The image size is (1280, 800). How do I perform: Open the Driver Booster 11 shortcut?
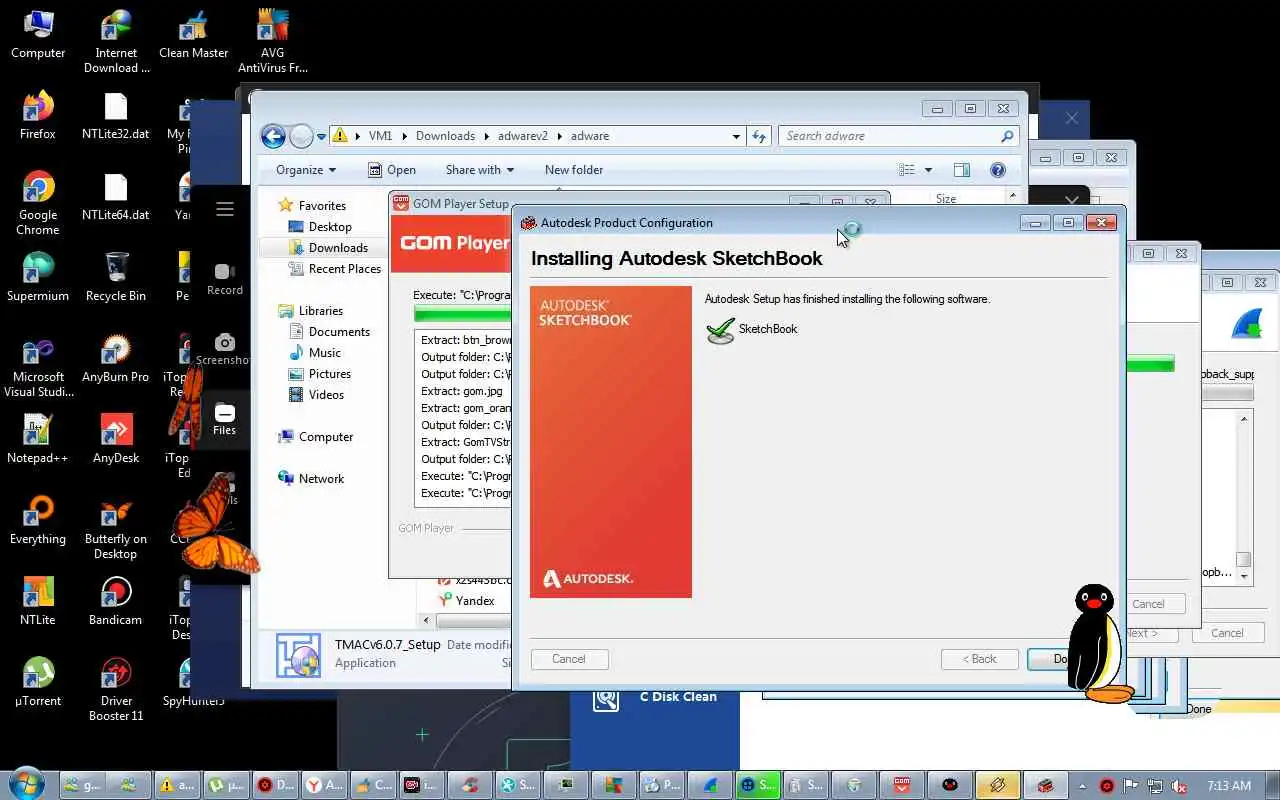click(x=116, y=690)
